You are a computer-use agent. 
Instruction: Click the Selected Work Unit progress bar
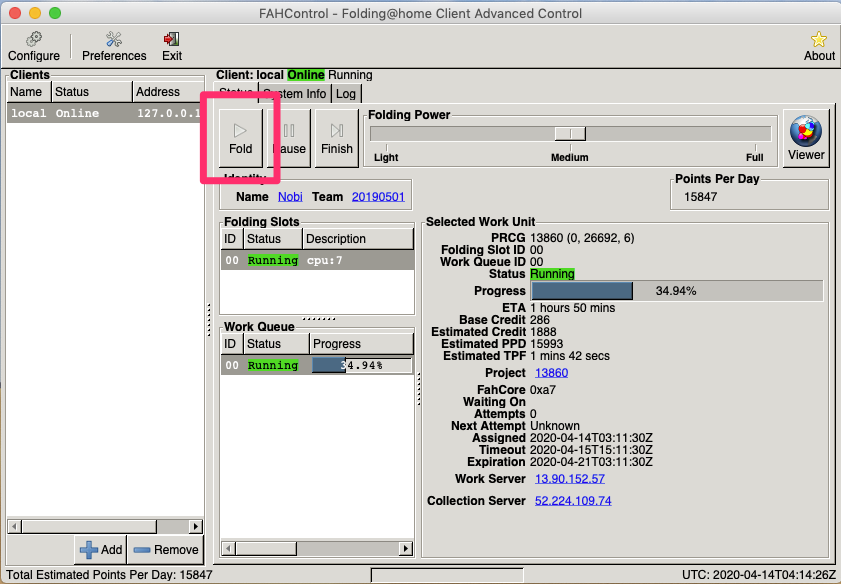[677, 291]
